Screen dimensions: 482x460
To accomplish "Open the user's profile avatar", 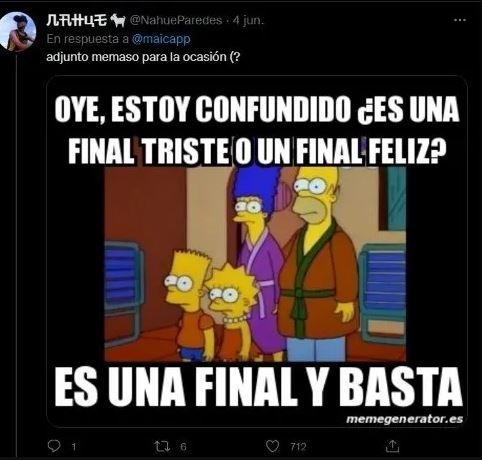I will point(17,32).
